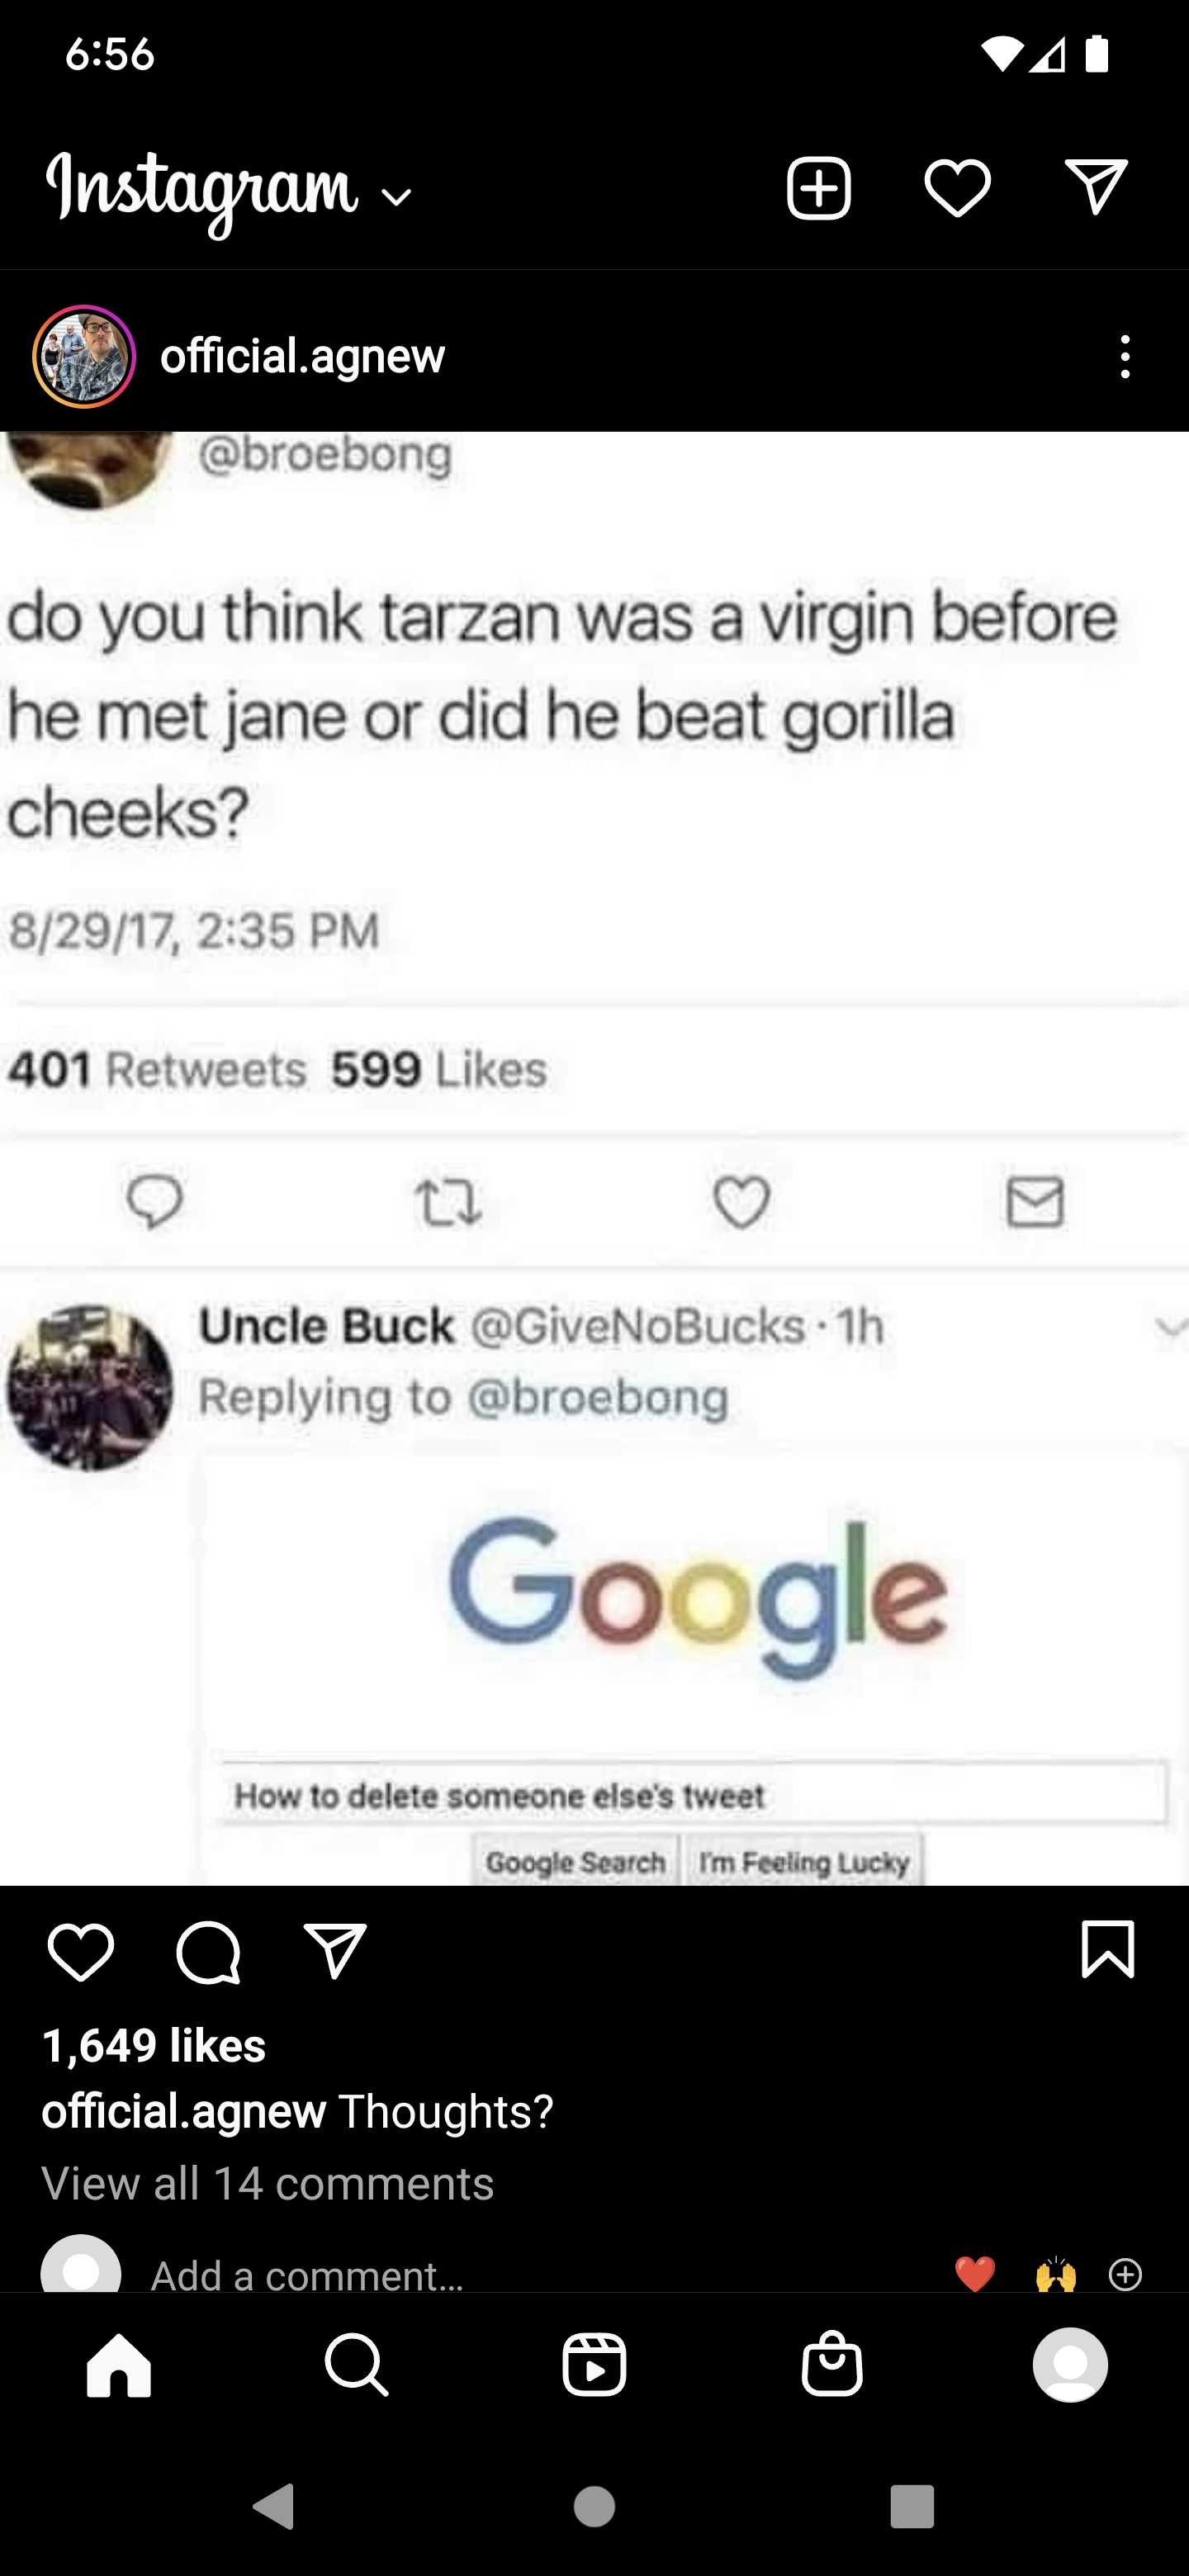Open direct messages paper plane in header

tap(1096, 187)
